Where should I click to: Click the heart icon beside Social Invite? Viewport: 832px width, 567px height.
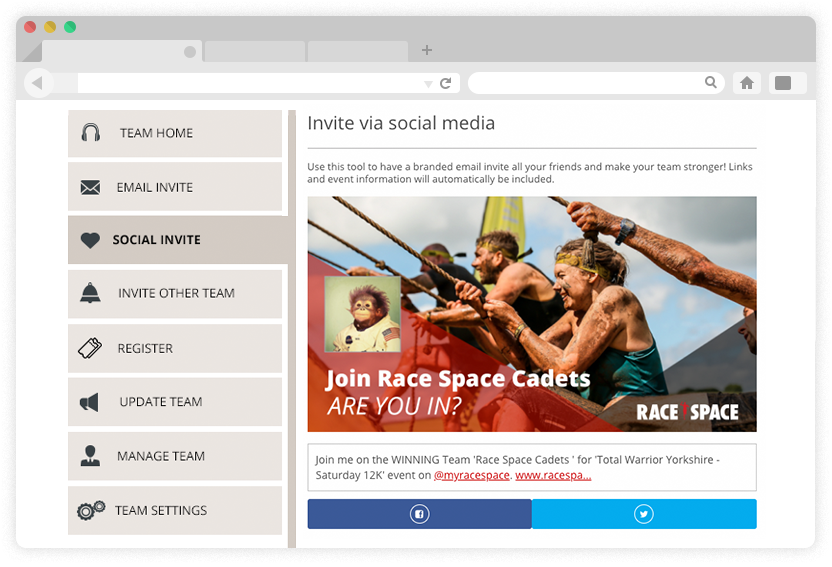(x=90, y=240)
